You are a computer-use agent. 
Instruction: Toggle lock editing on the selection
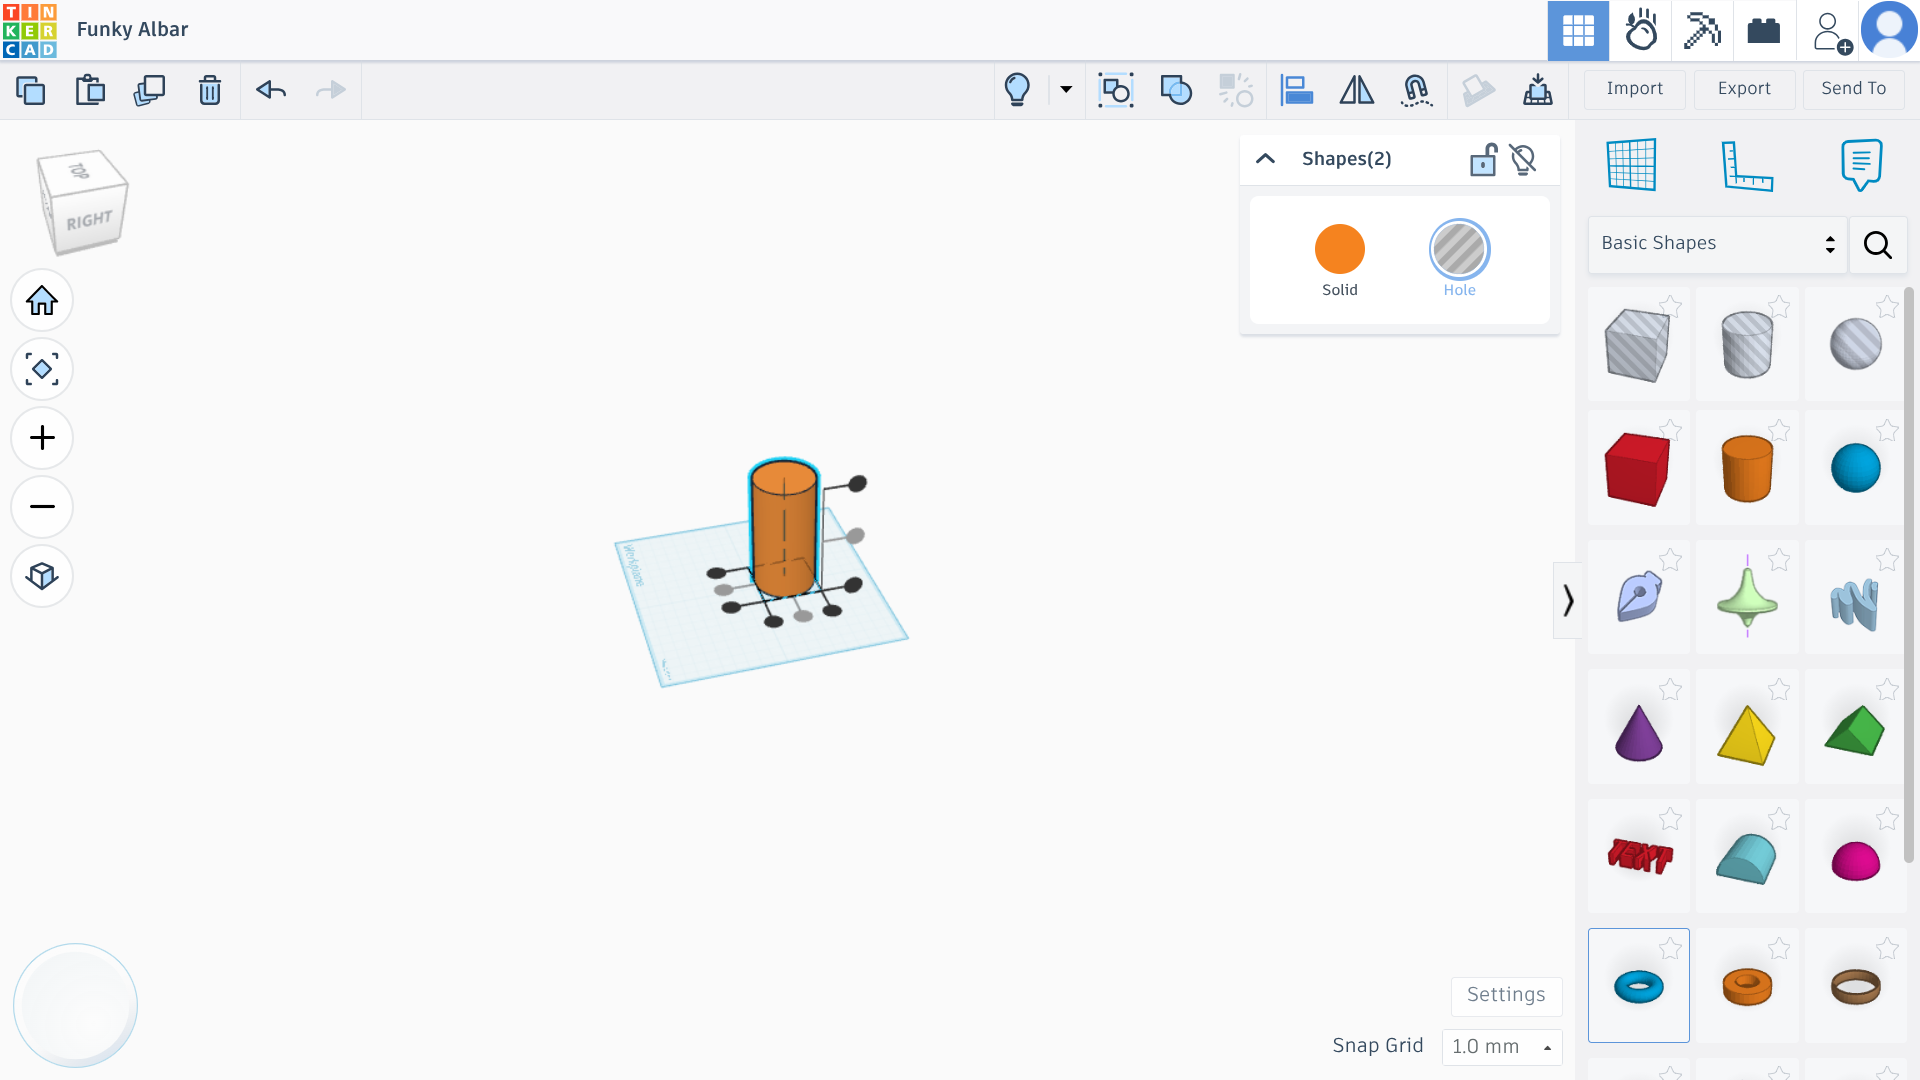pyautogui.click(x=1483, y=159)
